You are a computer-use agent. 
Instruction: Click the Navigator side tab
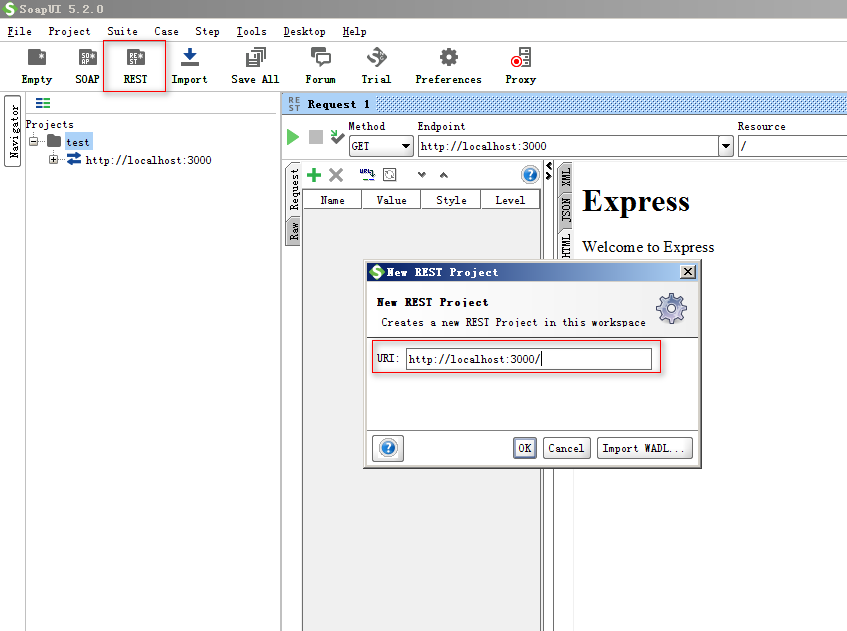(x=13, y=131)
